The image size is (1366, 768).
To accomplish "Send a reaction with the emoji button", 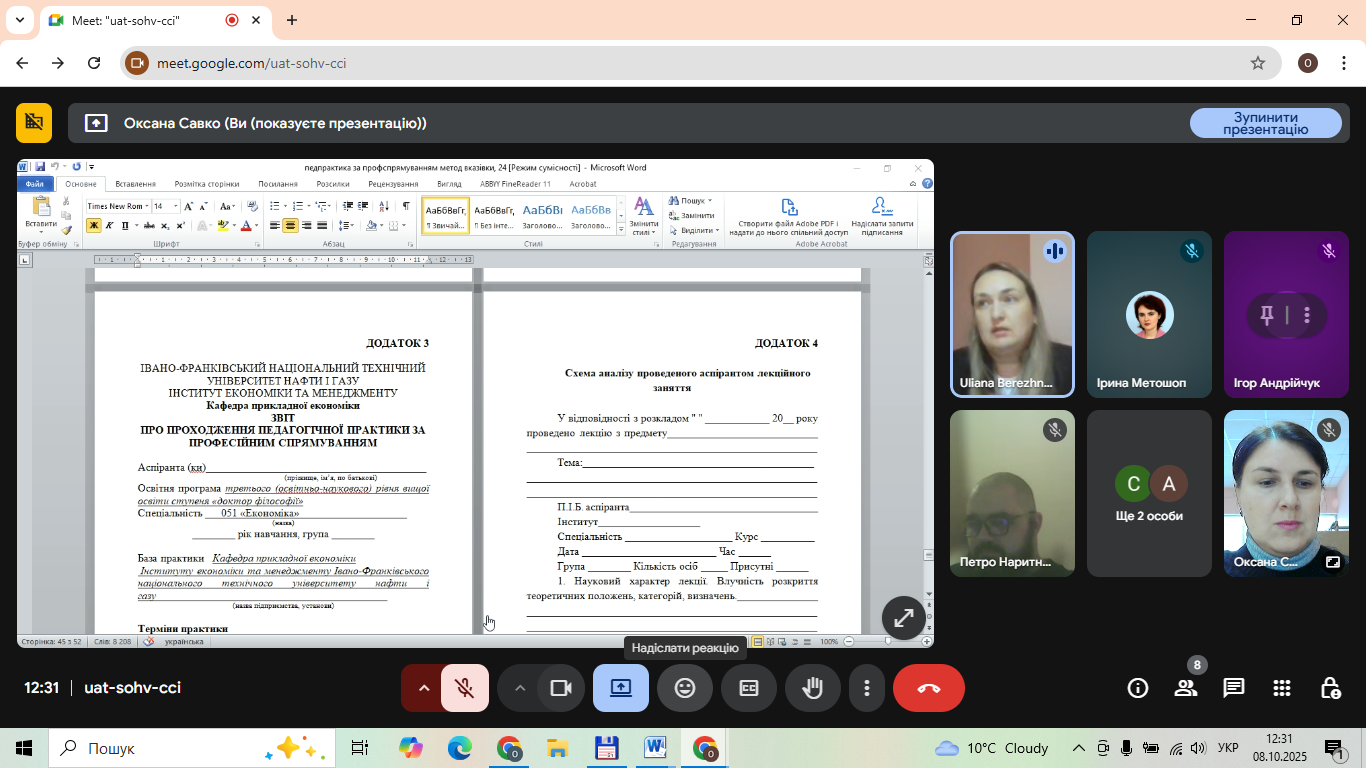I will pyautogui.click(x=685, y=688).
